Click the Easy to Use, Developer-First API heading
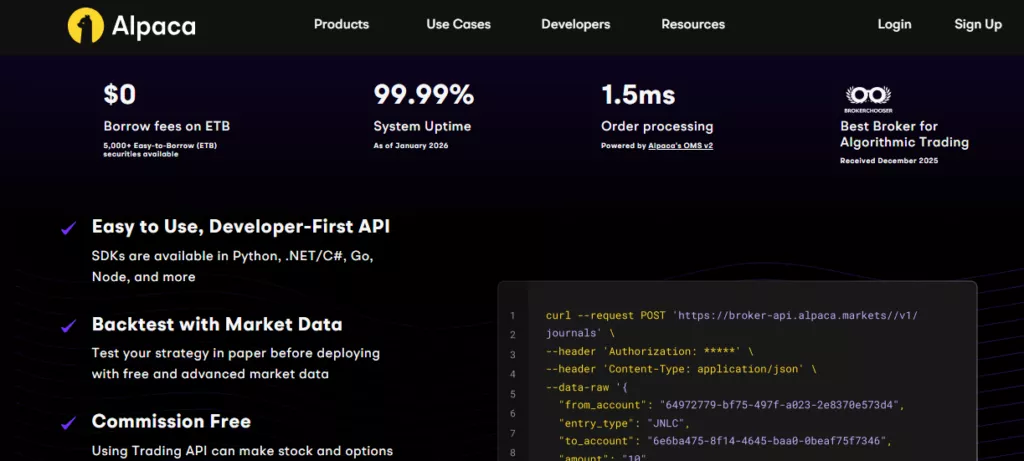This screenshot has width=1024, height=461. [241, 227]
